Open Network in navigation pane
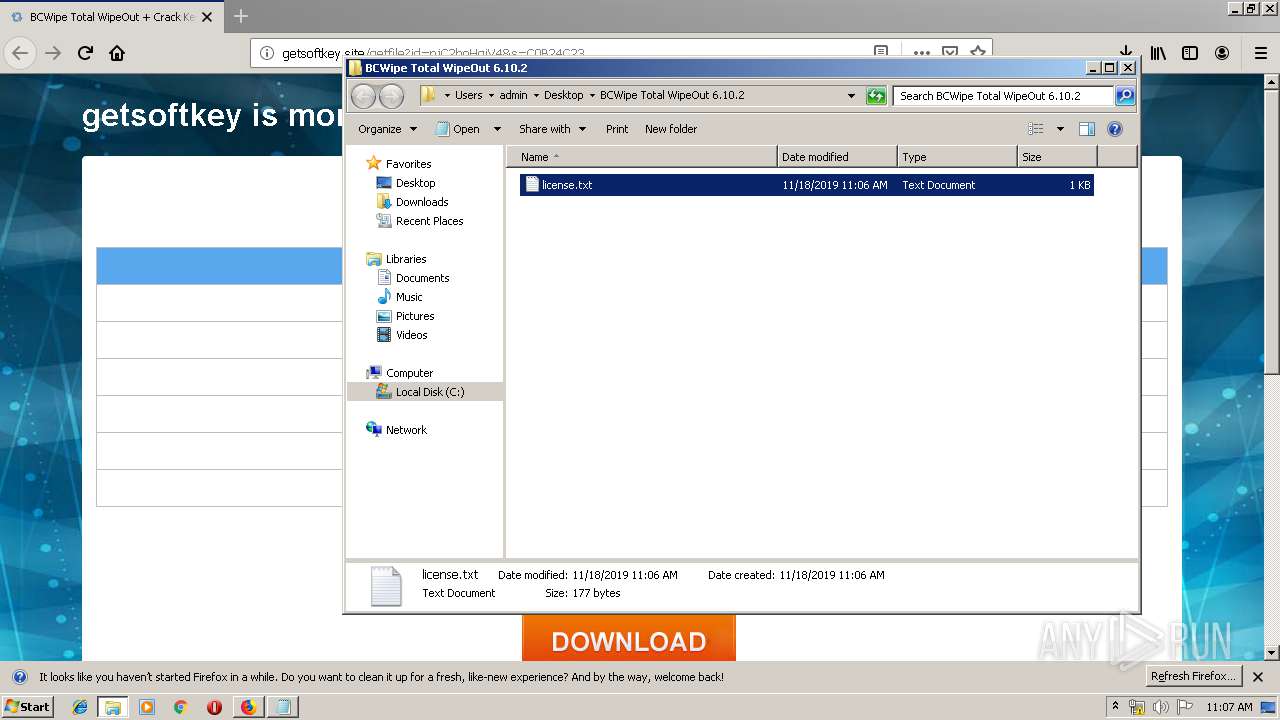 [x=406, y=430]
